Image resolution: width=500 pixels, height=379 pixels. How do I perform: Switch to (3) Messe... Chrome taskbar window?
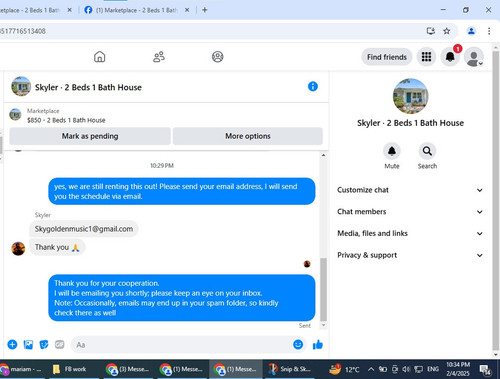[127, 369]
